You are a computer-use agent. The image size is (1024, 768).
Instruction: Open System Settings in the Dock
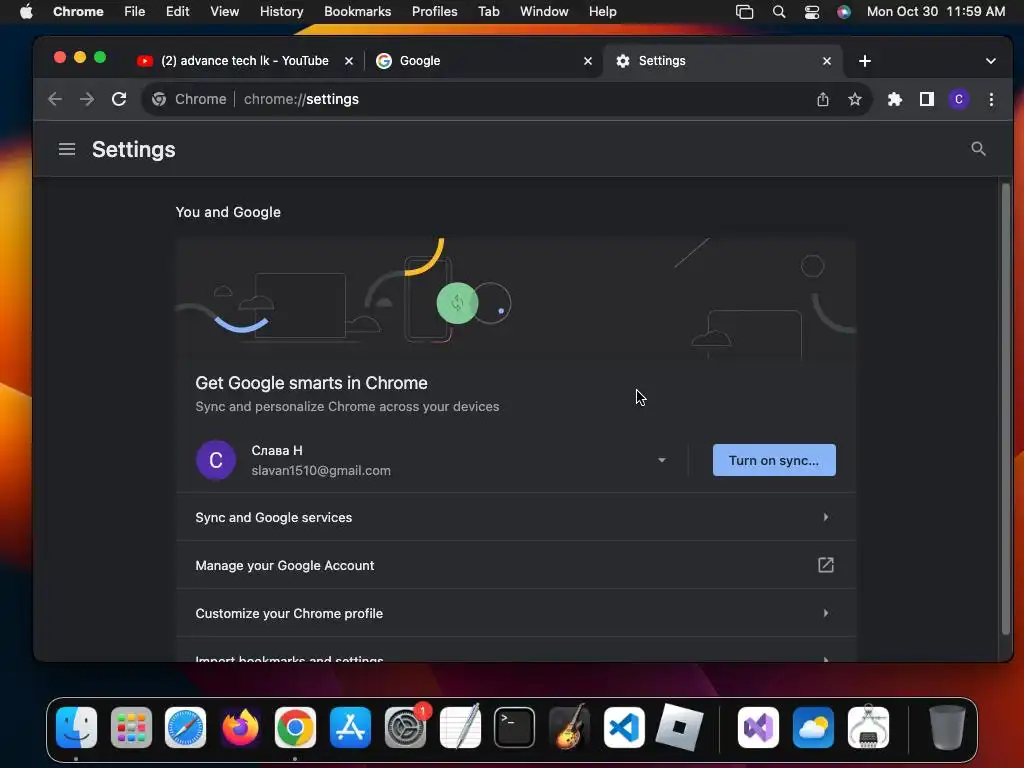tap(405, 727)
